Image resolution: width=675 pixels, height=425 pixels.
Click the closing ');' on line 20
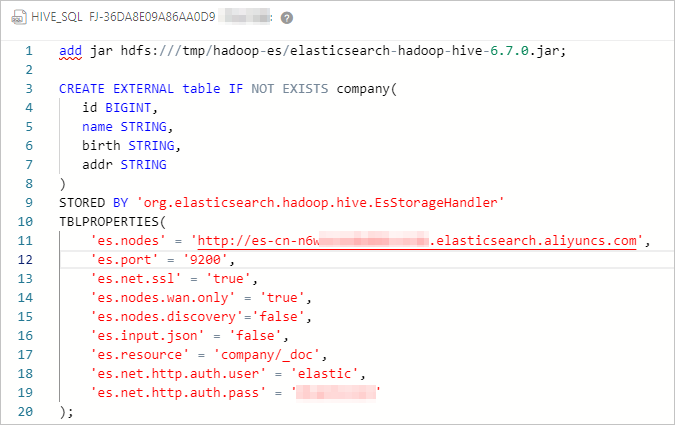click(x=66, y=412)
